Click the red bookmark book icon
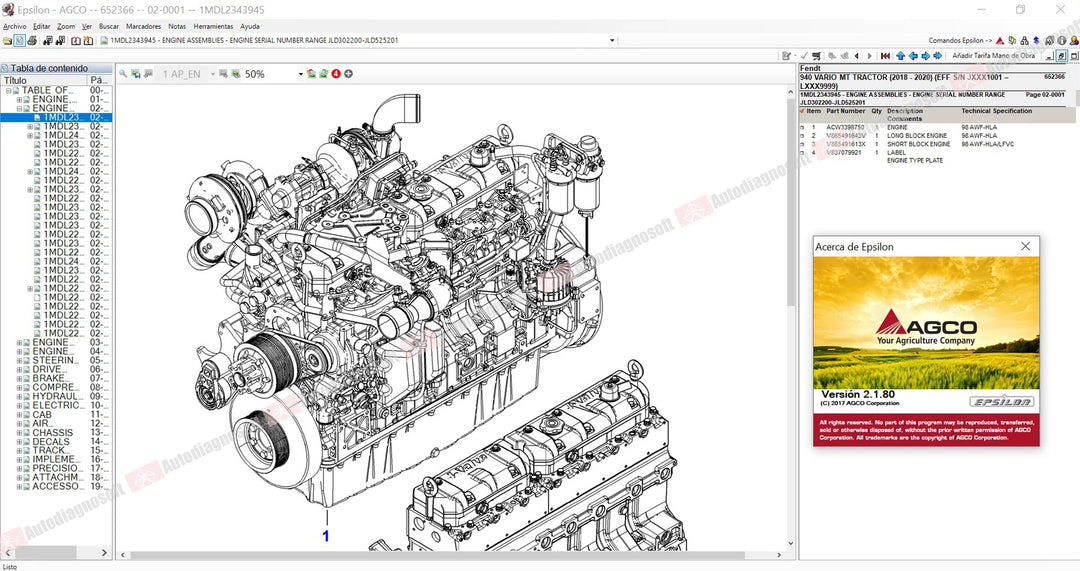This screenshot has height=571, width=1080. 76,41
